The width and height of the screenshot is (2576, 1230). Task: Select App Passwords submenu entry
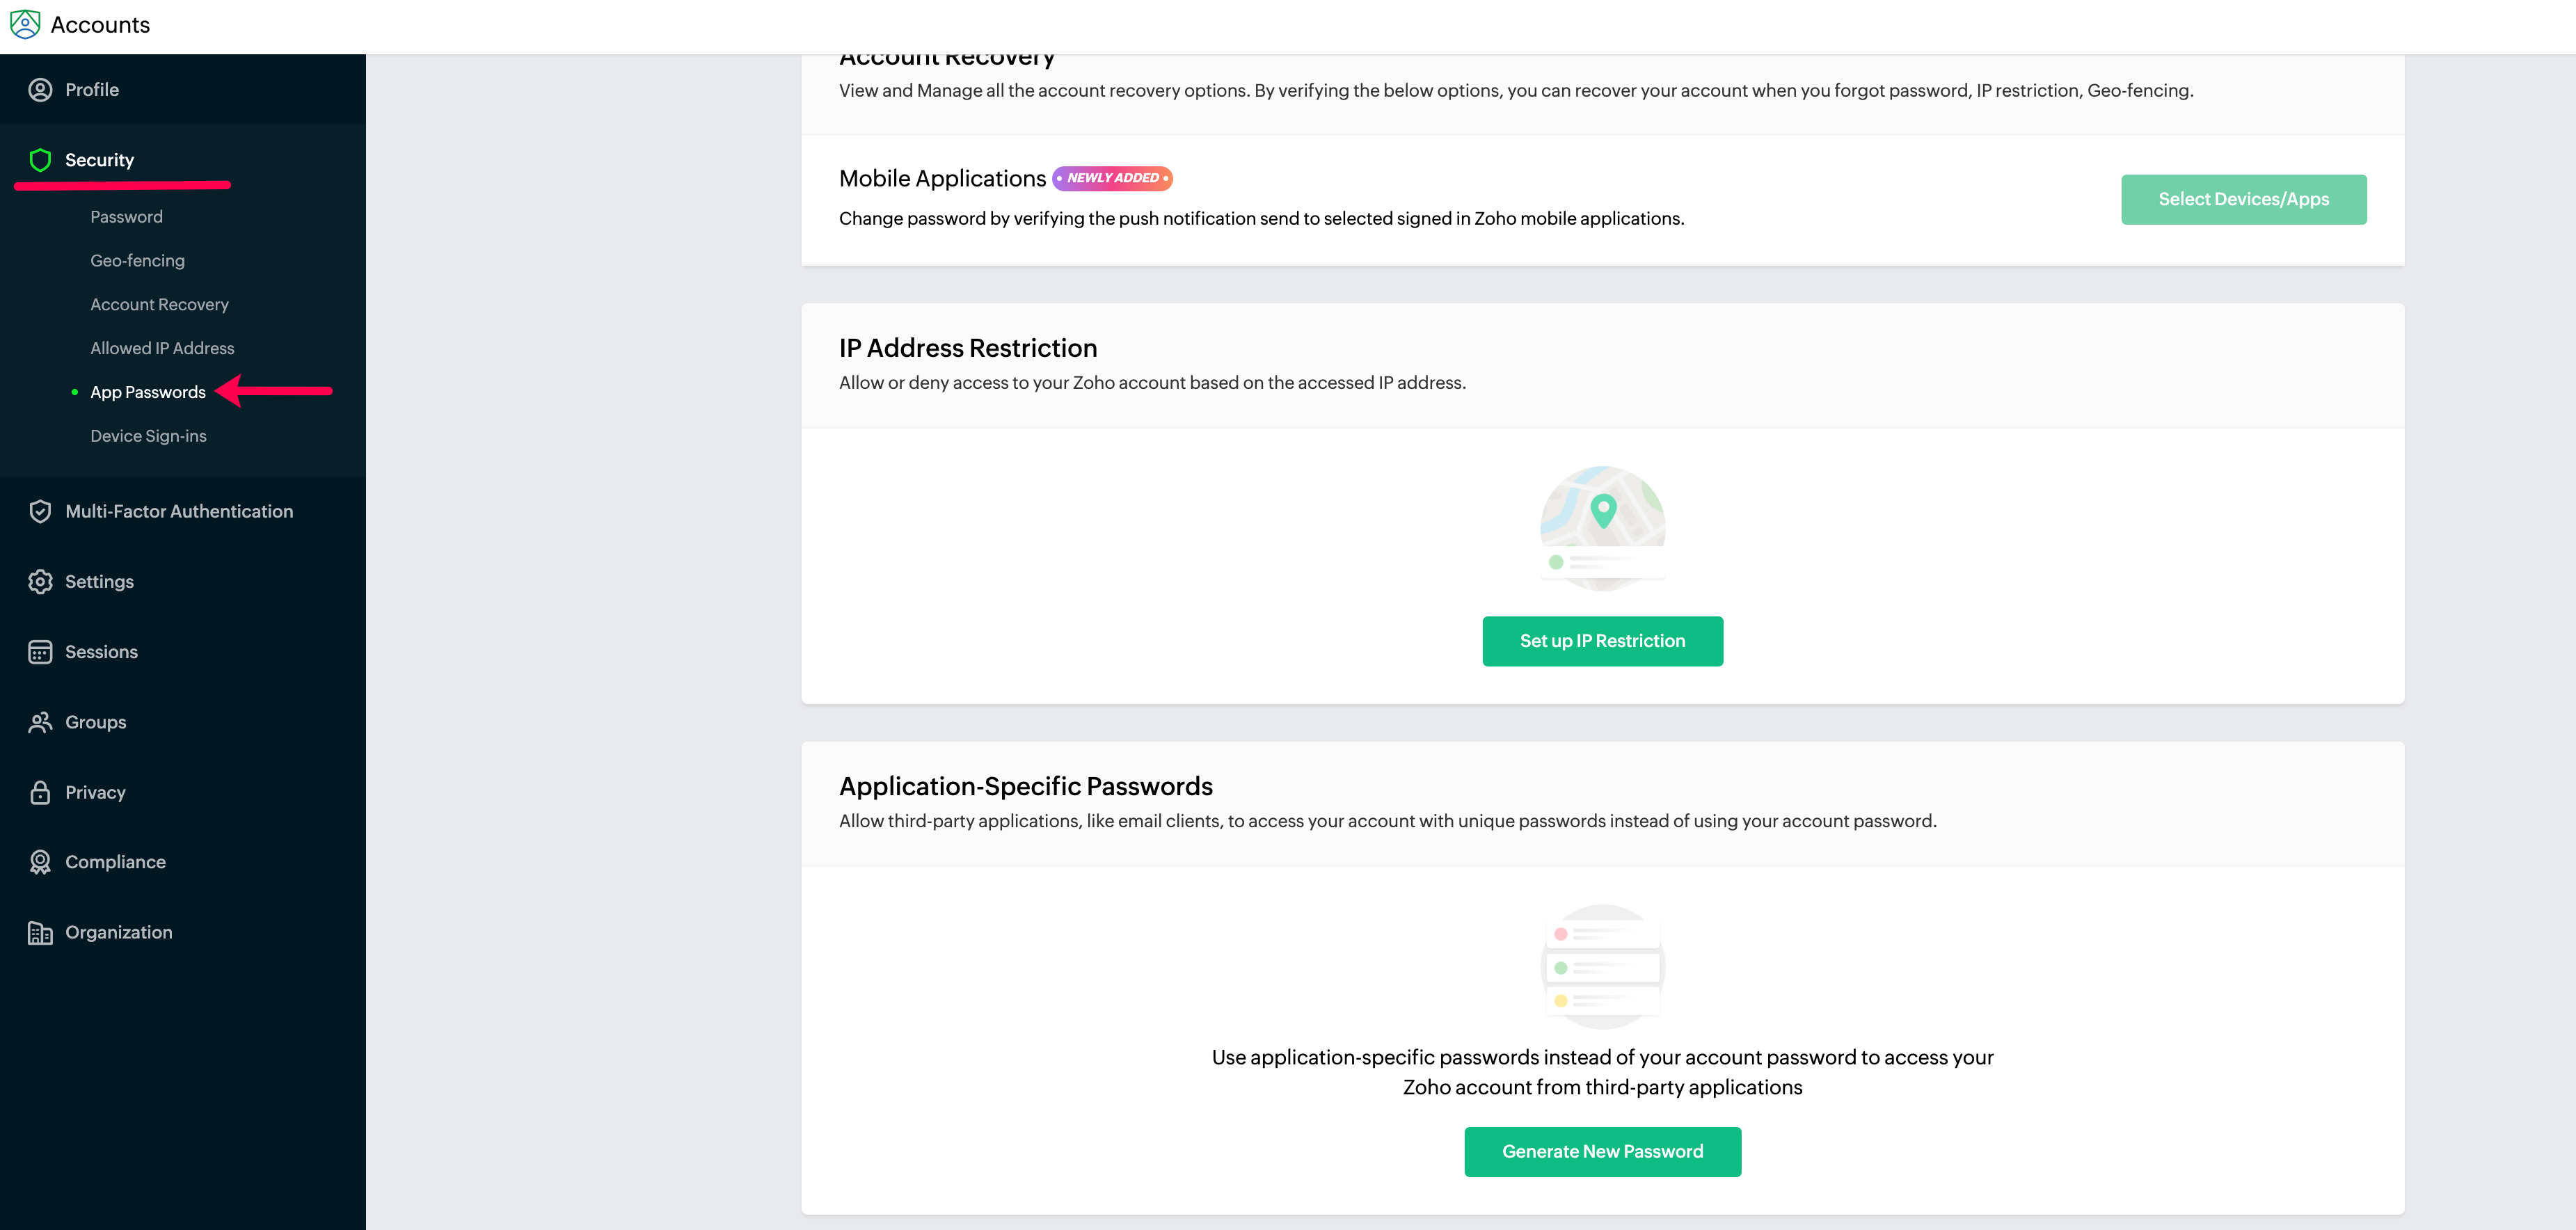(148, 392)
